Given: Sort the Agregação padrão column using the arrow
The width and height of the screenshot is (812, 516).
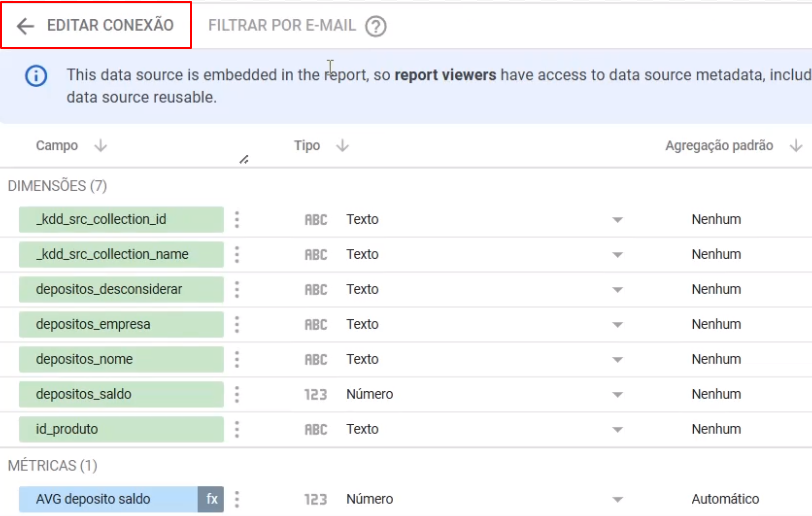Looking at the screenshot, I should (795, 146).
